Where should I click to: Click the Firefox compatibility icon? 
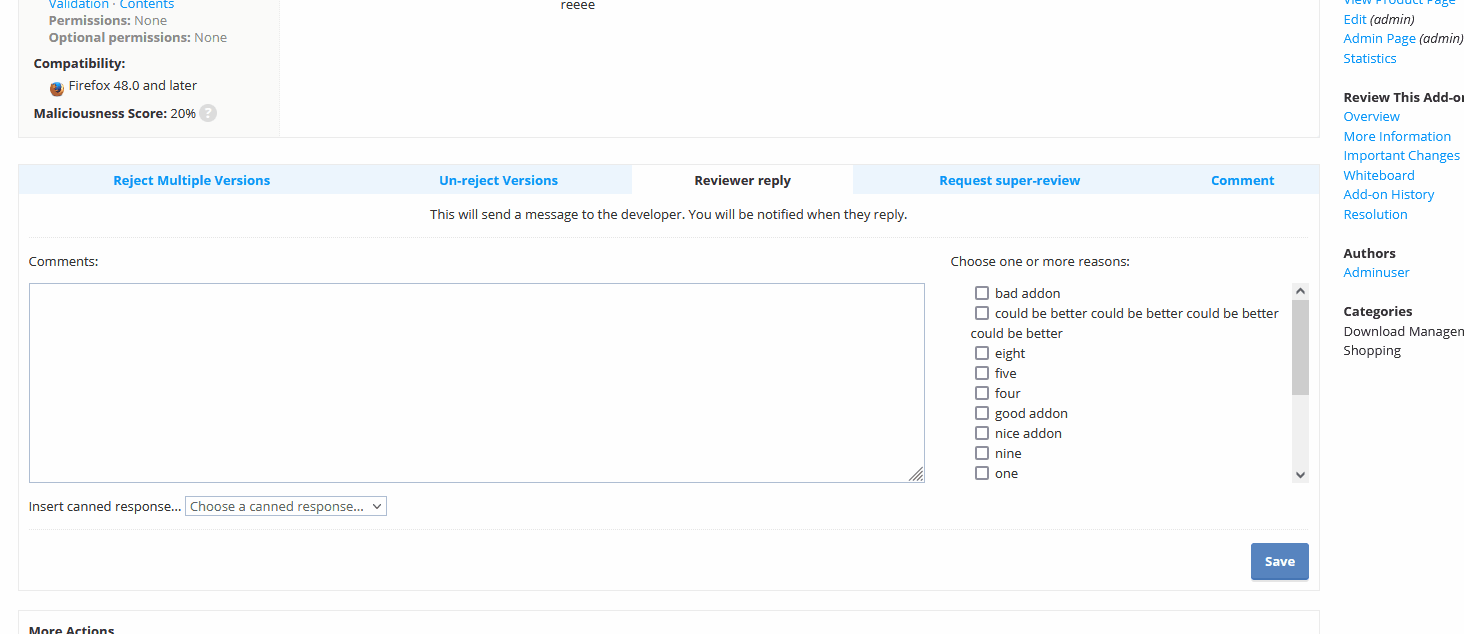56,88
